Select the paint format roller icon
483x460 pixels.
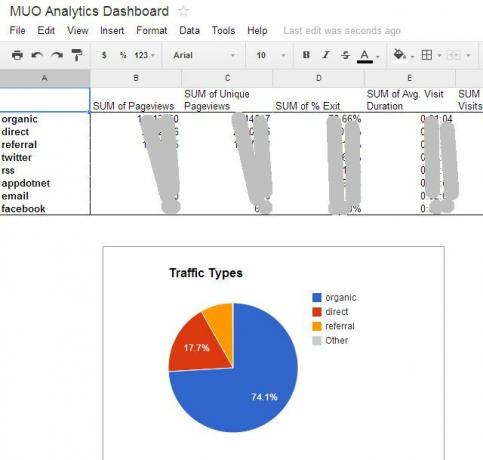pos(77,55)
